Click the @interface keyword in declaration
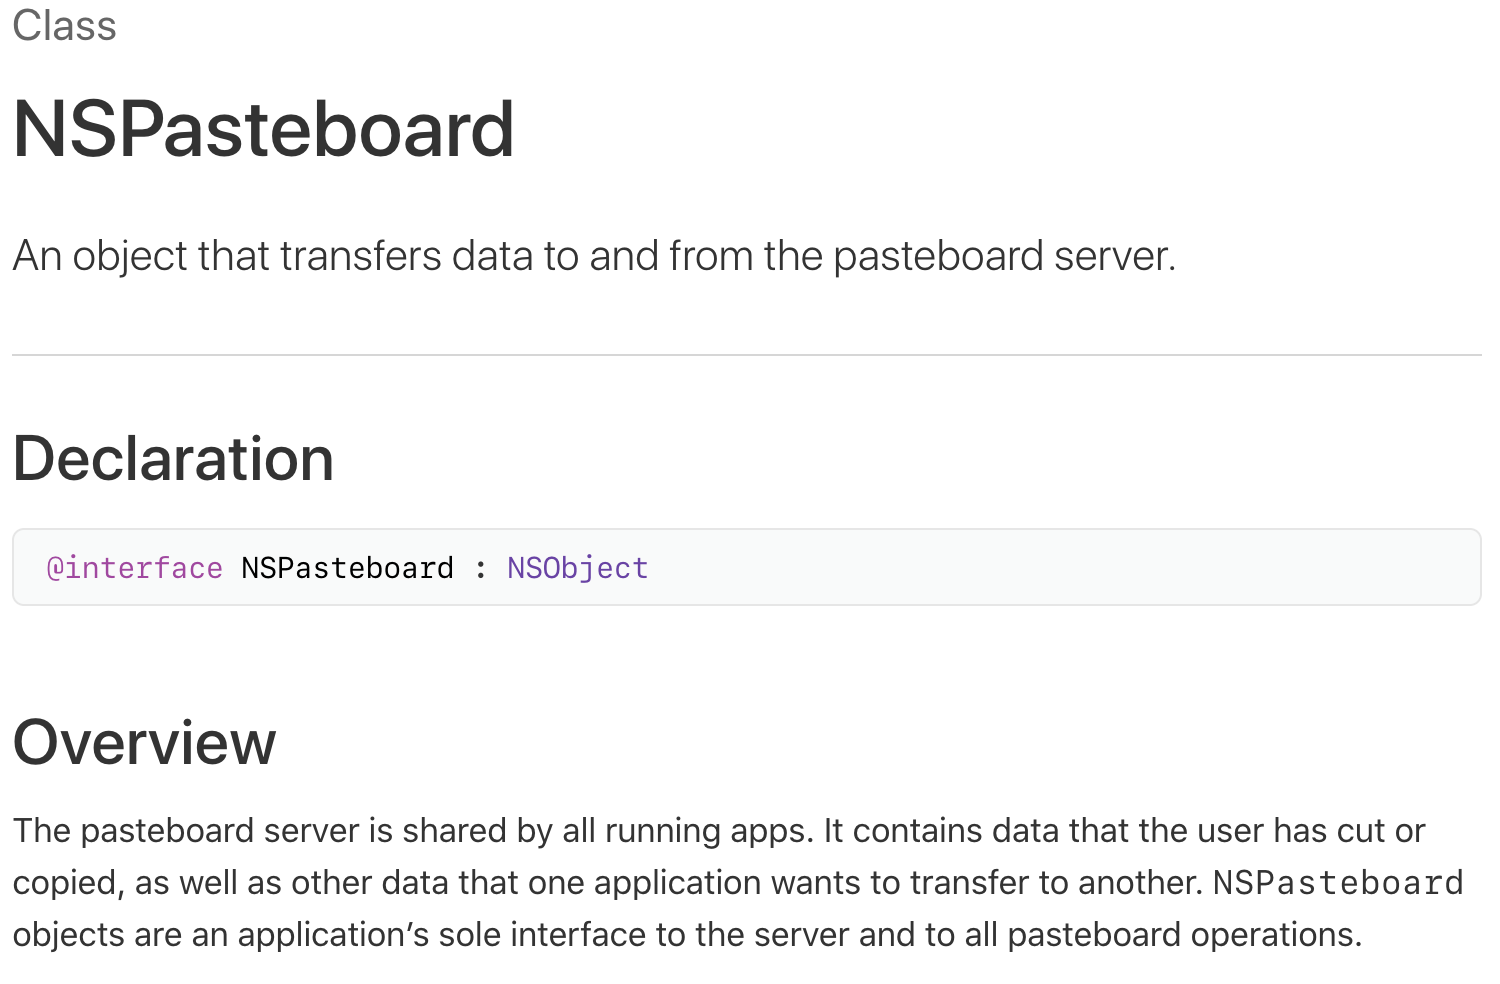 tap(135, 568)
